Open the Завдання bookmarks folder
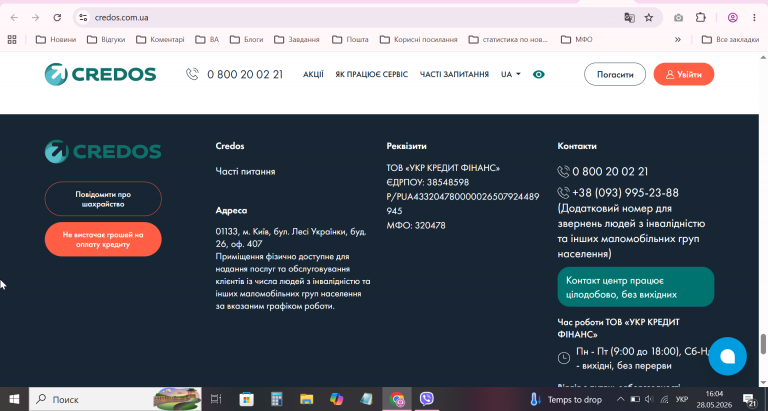Screen dimensions: 768x411 click(x=297, y=39)
